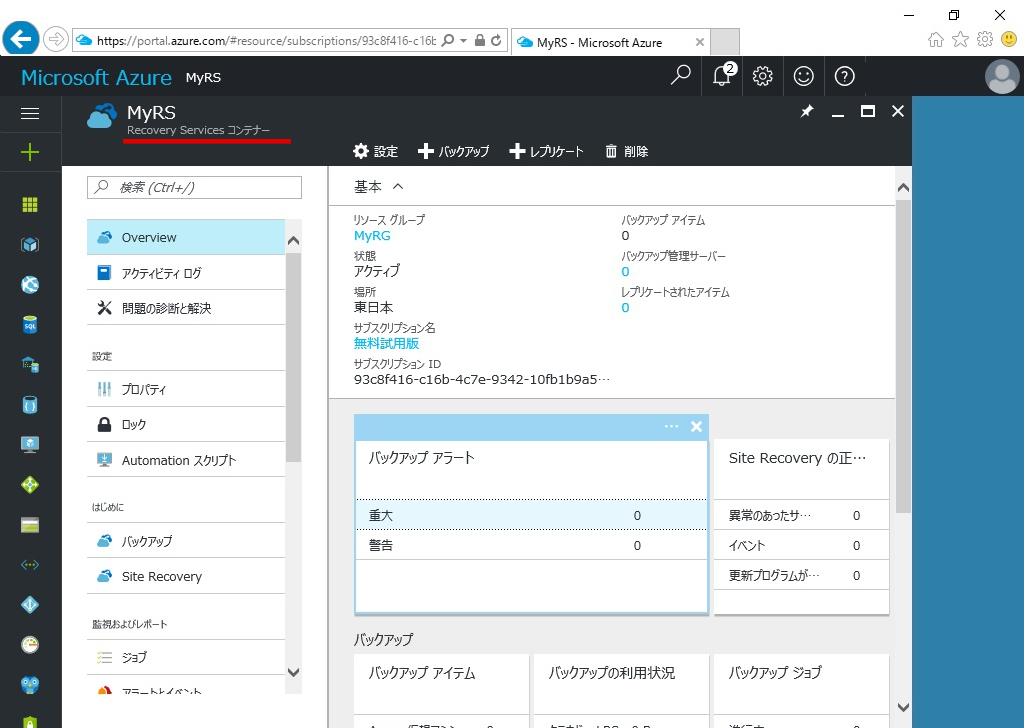Remove the バックアップ アラート tile
Viewport: 1024px width, 728px height.
pos(696,426)
